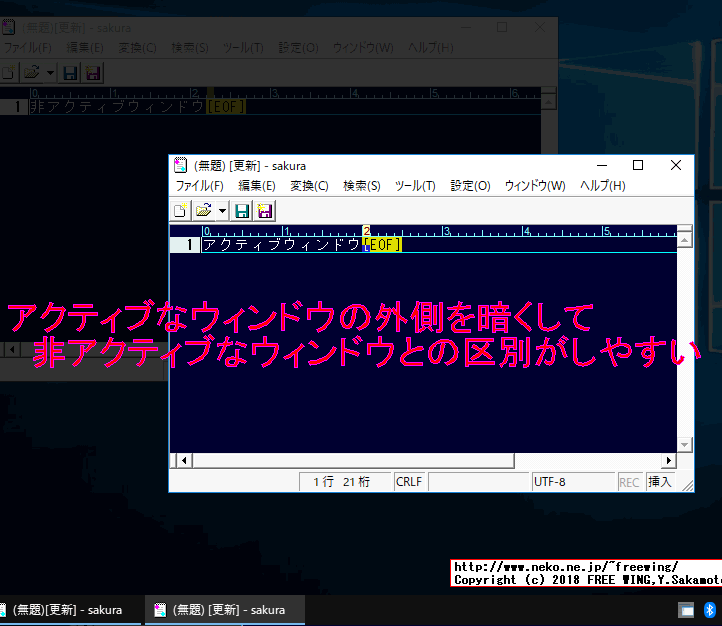This screenshot has height=626, width=722.
Task: Open 検索(S) menu in active sakura window
Action: pyautogui.click(x=361, y=186)
